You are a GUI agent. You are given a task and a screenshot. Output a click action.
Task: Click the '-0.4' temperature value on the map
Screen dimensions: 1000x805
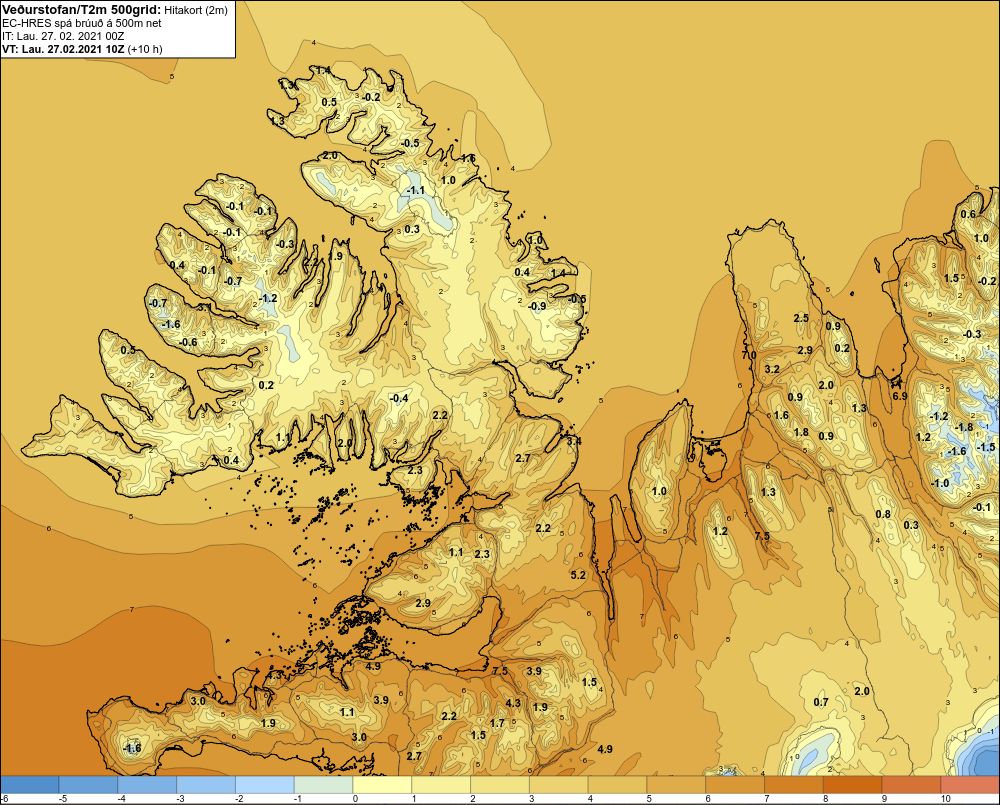click(x=399, y=399)
